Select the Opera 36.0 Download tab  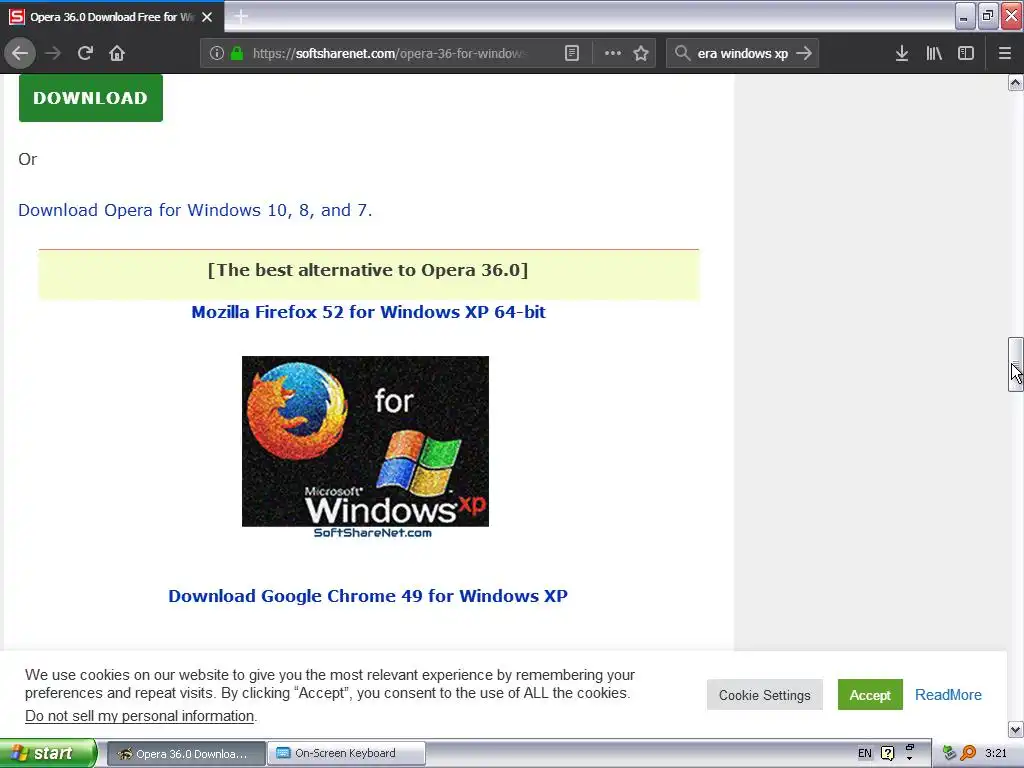point(112,17)
